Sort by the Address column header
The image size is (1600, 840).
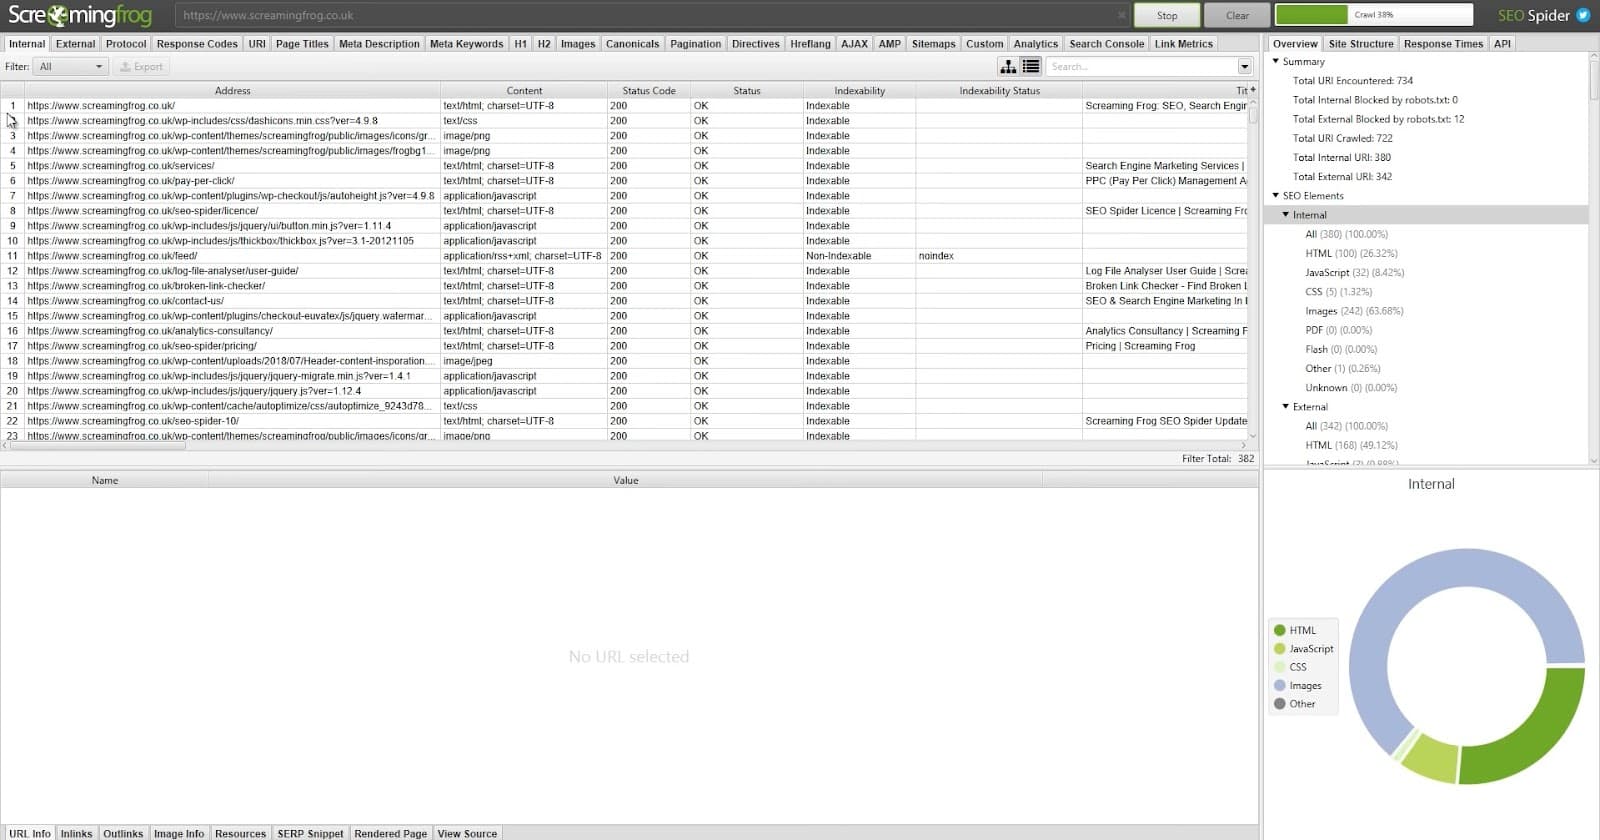click(232, 91)
